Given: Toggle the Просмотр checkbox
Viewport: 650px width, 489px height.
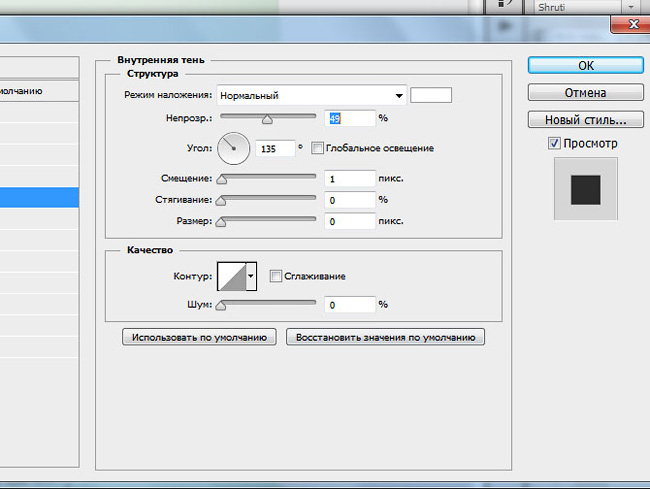Looking at the screenshot, I should (x=554, y=143).
